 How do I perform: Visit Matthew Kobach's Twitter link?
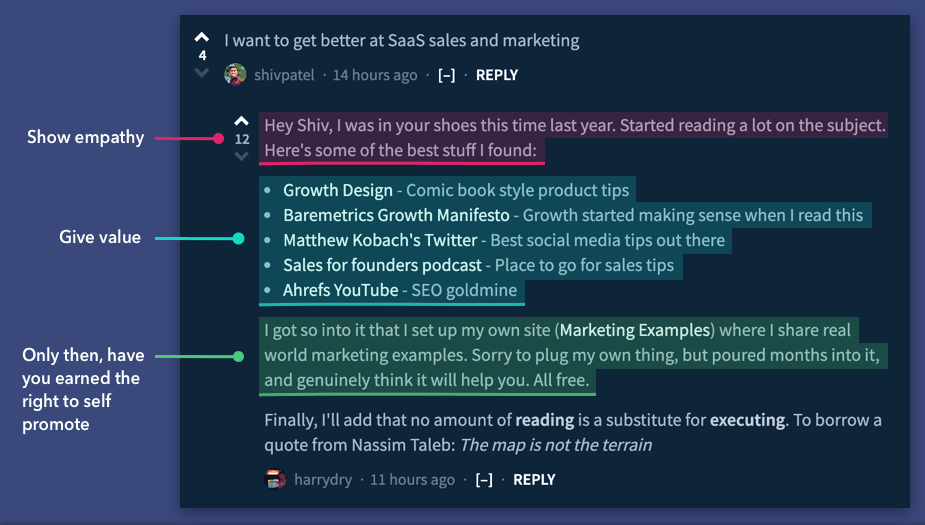[x=380, y=240]
